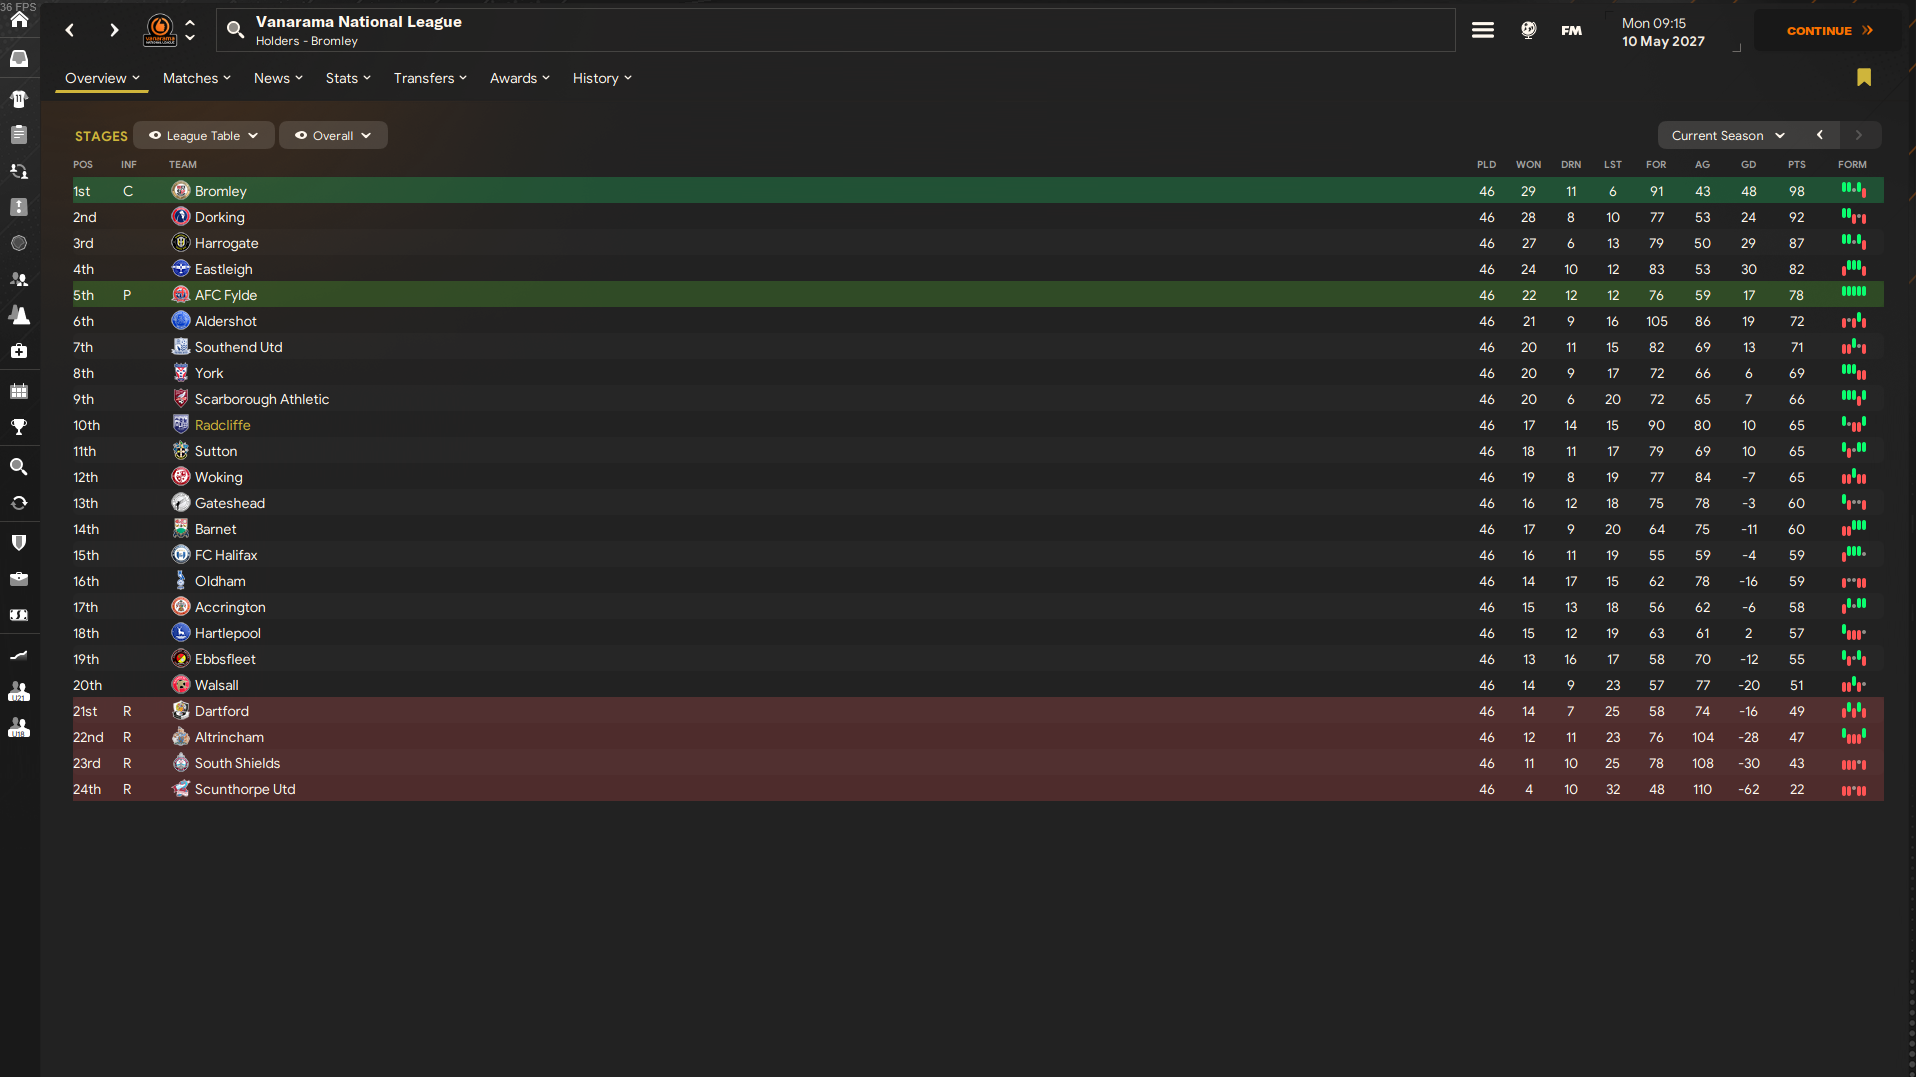Open the Training cones icon
This screenshot has width=1916, height=1077.
point(19,315)
